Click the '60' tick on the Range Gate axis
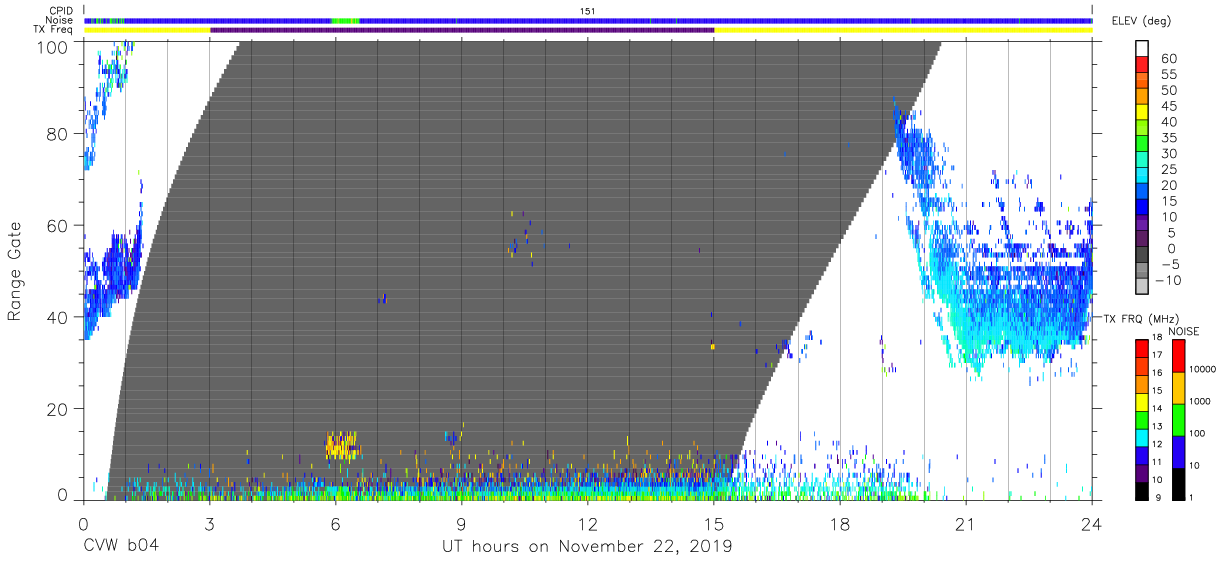 click(x=57, y=226)
